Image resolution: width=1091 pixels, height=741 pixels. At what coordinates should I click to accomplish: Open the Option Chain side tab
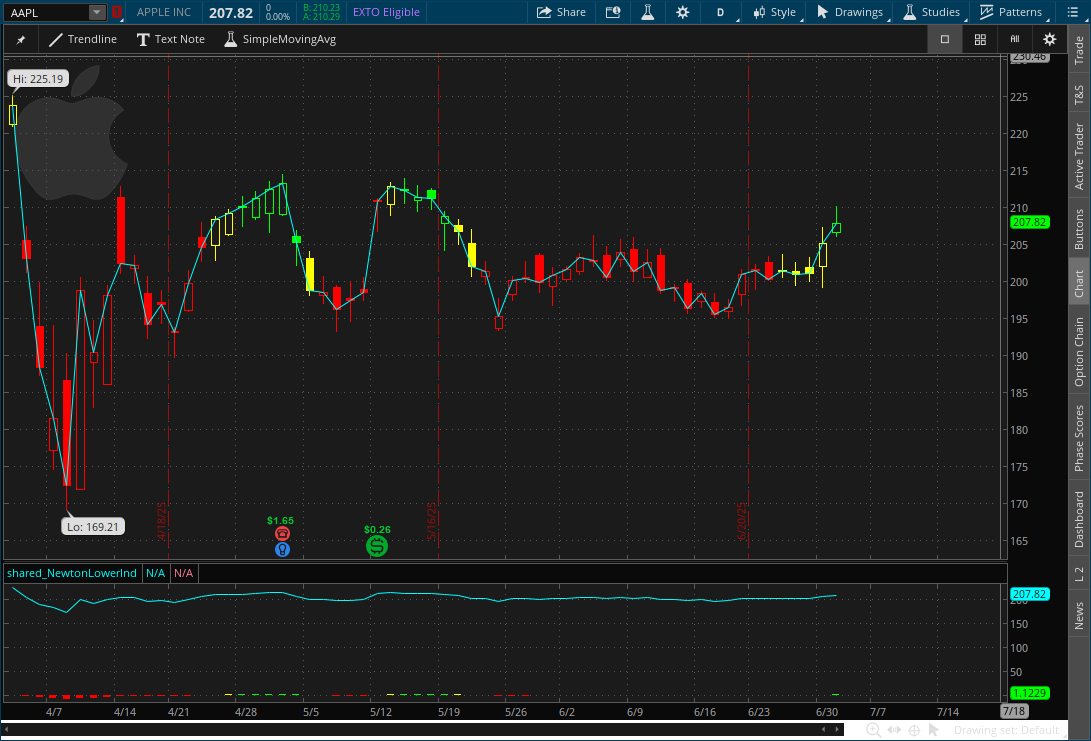tap(1079, 352)
